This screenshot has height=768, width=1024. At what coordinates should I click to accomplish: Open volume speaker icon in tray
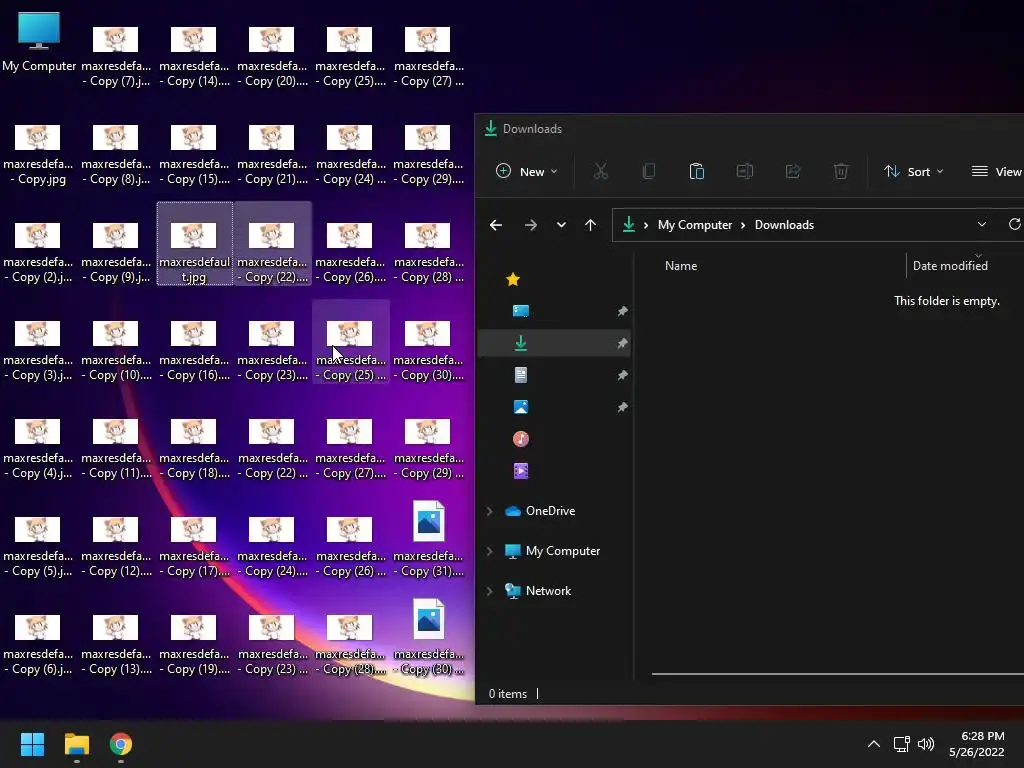tap(926, 744)
